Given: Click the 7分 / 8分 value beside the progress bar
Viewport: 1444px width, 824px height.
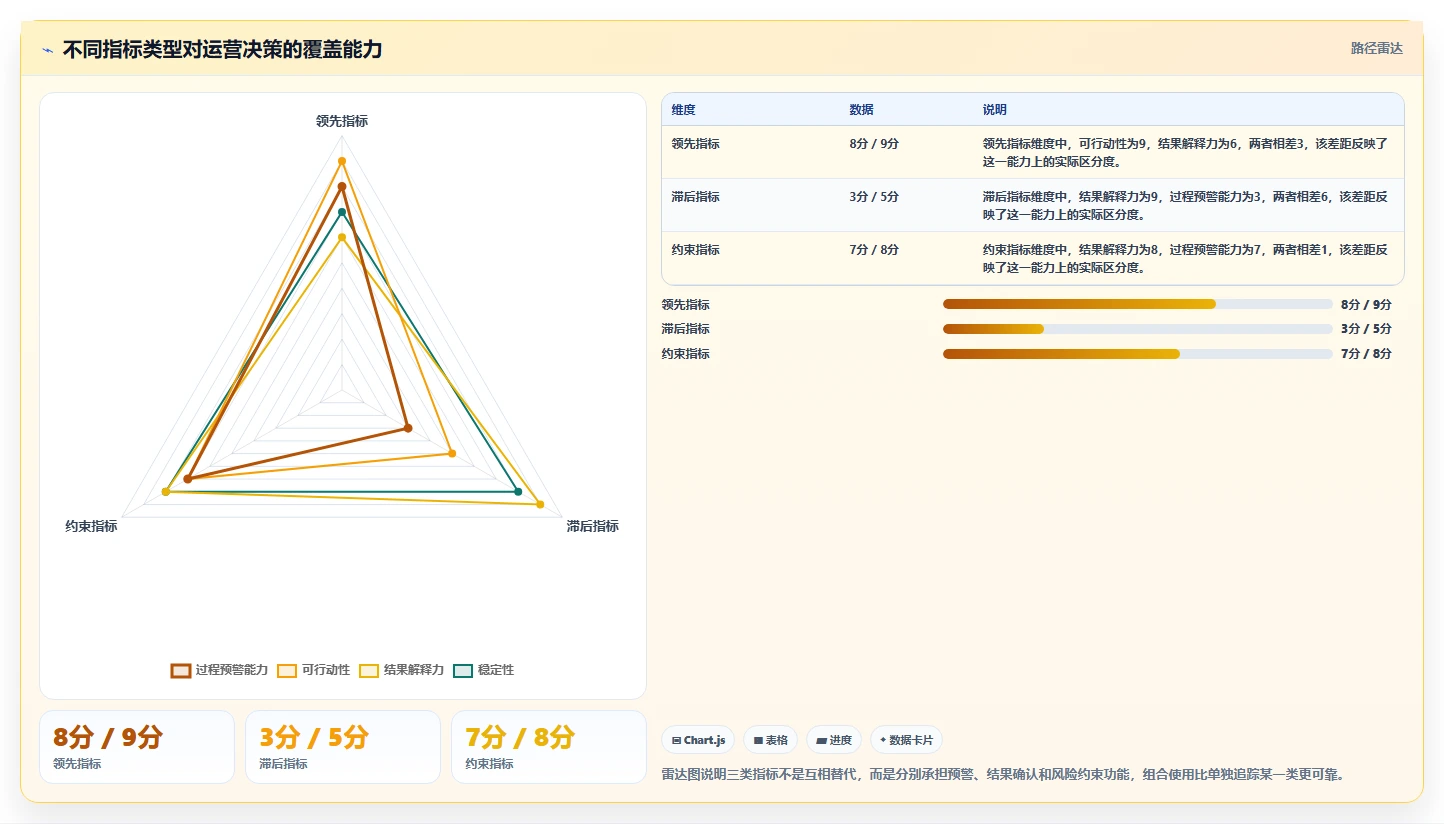Looking at the screenshot, I should [1366, 354].
